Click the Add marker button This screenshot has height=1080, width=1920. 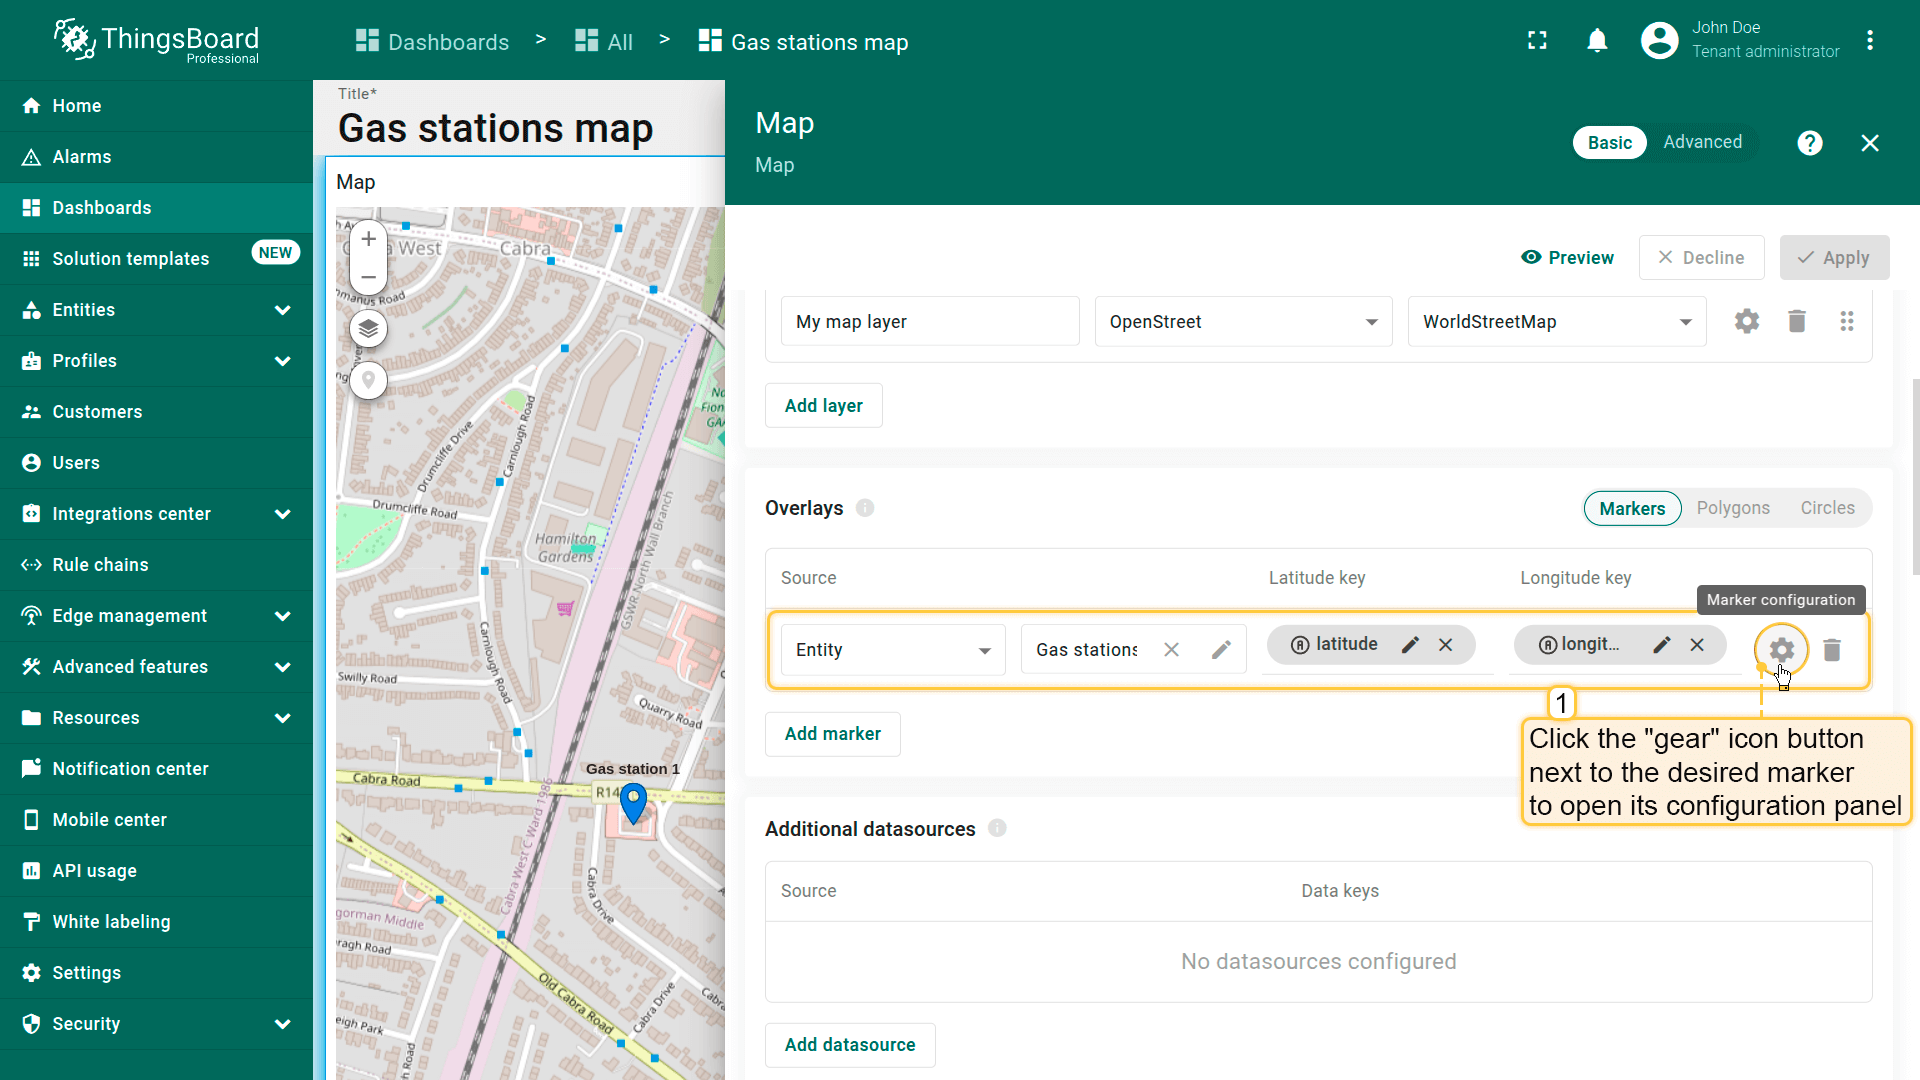(832, 734)
